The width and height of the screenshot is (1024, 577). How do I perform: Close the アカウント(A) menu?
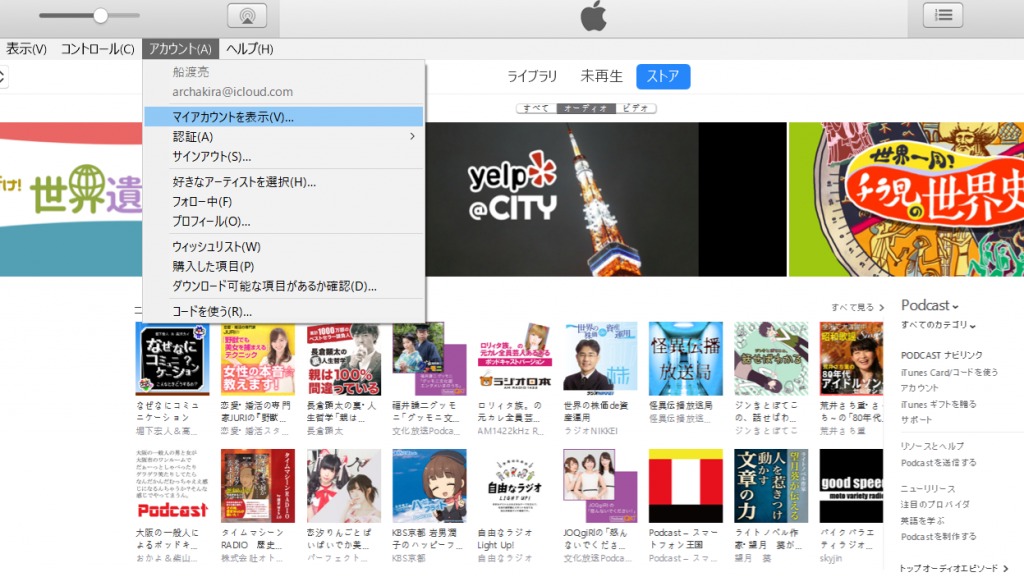tap(180, 49)
